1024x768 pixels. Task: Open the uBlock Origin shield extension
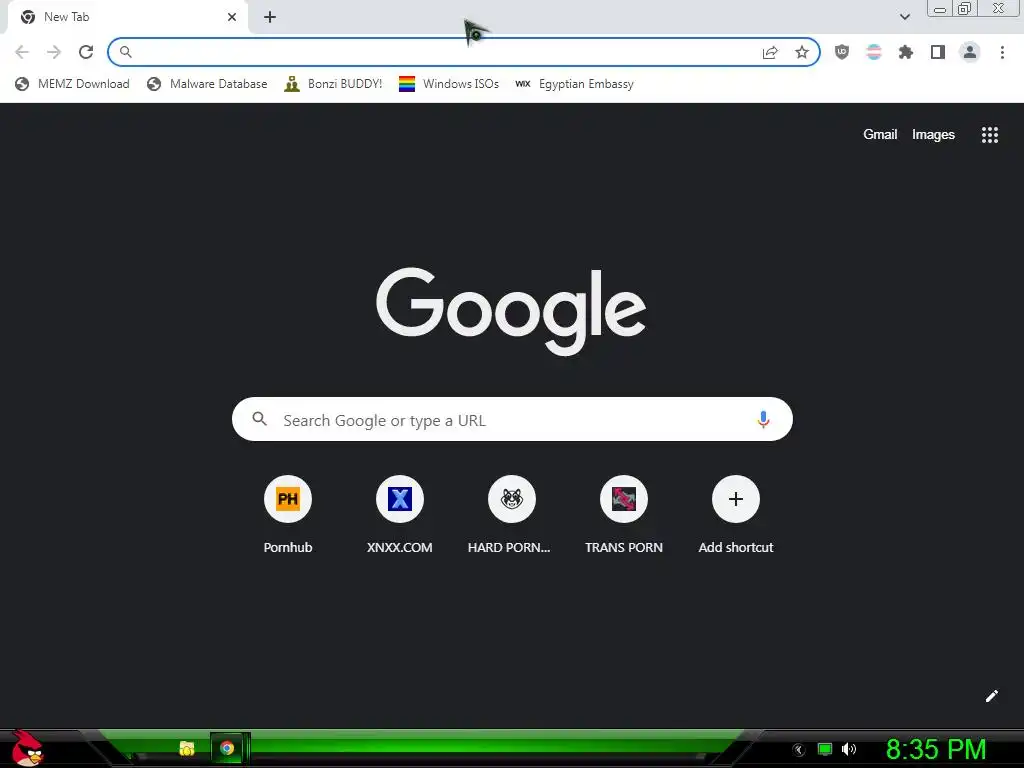click(x=842, y=52)
